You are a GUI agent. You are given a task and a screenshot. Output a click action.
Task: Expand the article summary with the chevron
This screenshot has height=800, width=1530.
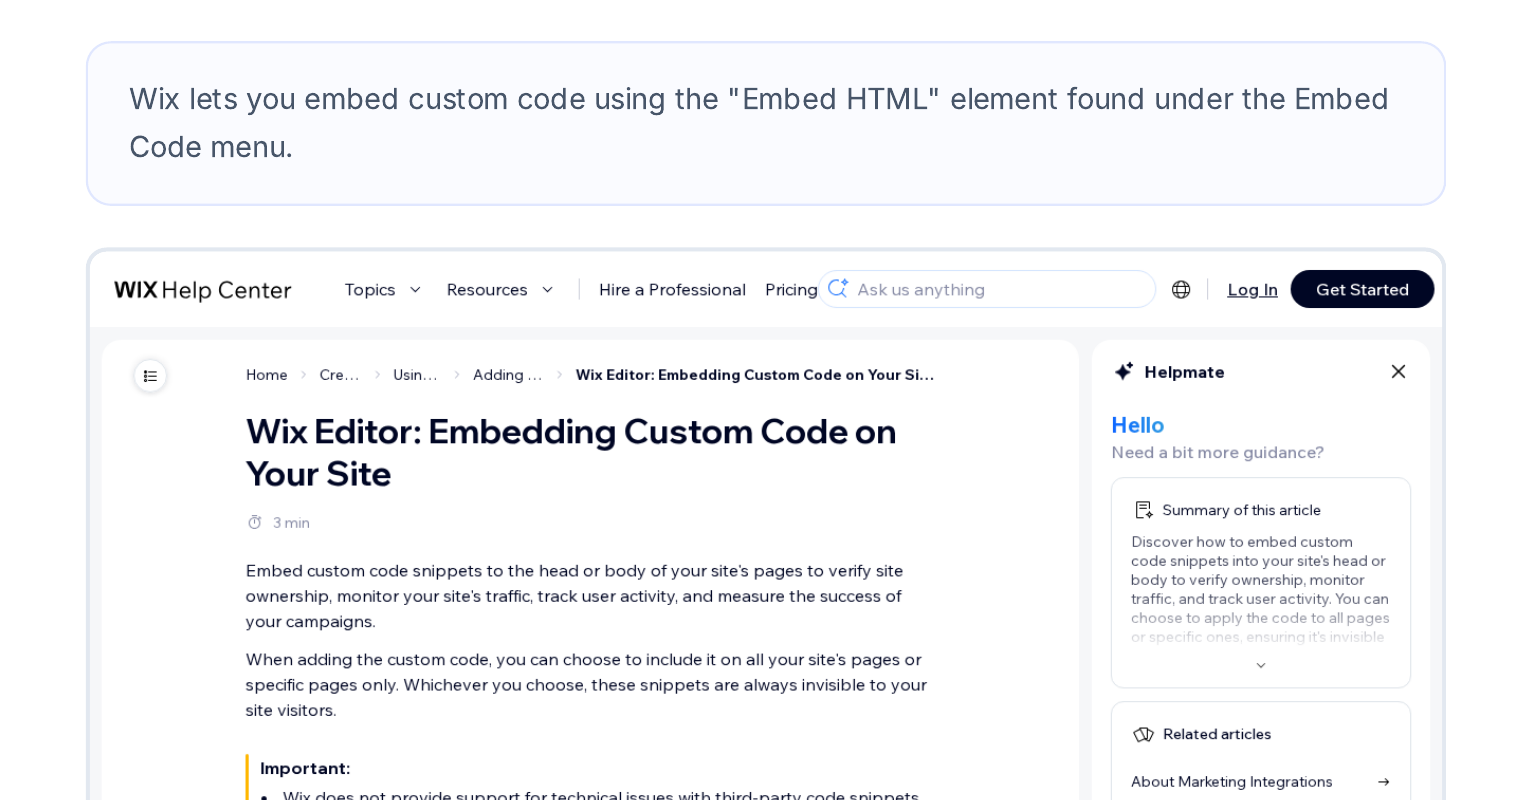(x=1260, y=665)
